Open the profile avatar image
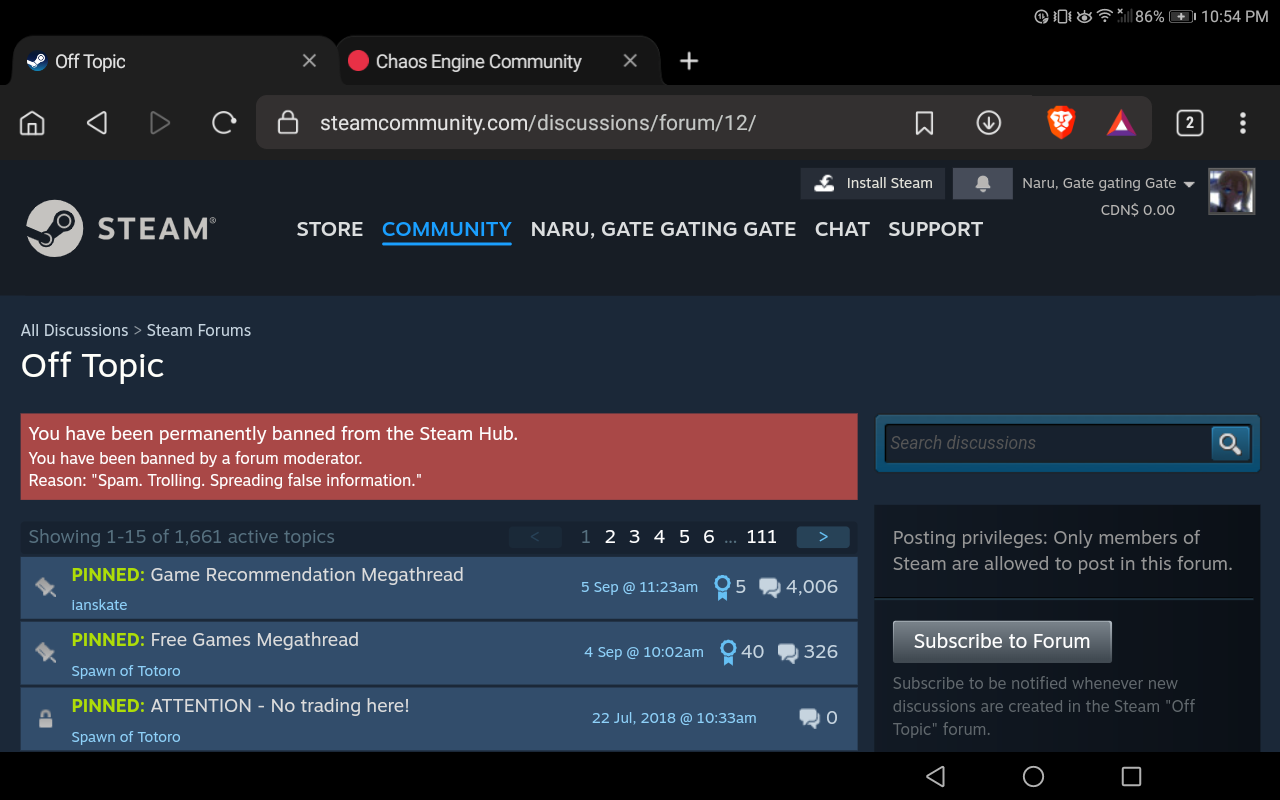 pos(1232,191)
